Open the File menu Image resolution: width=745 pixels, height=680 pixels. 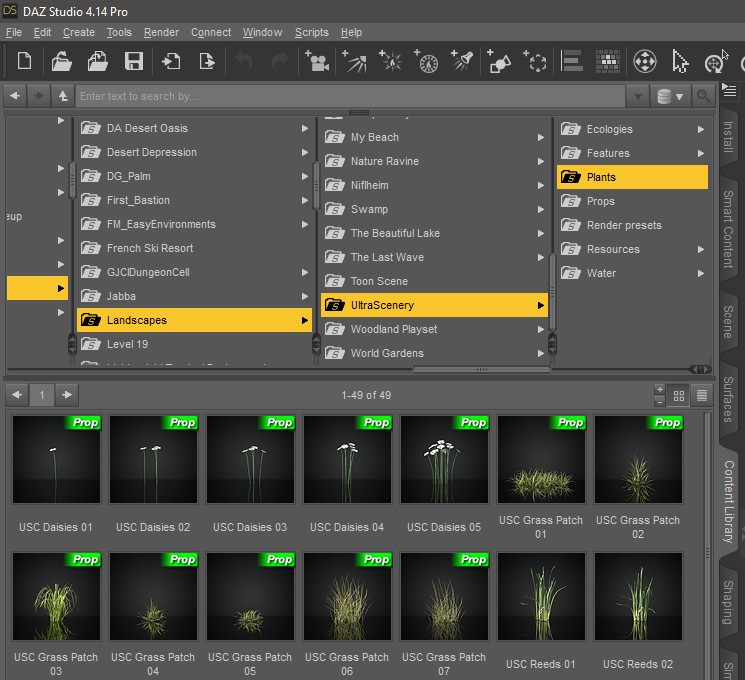[x=14, y=32]
